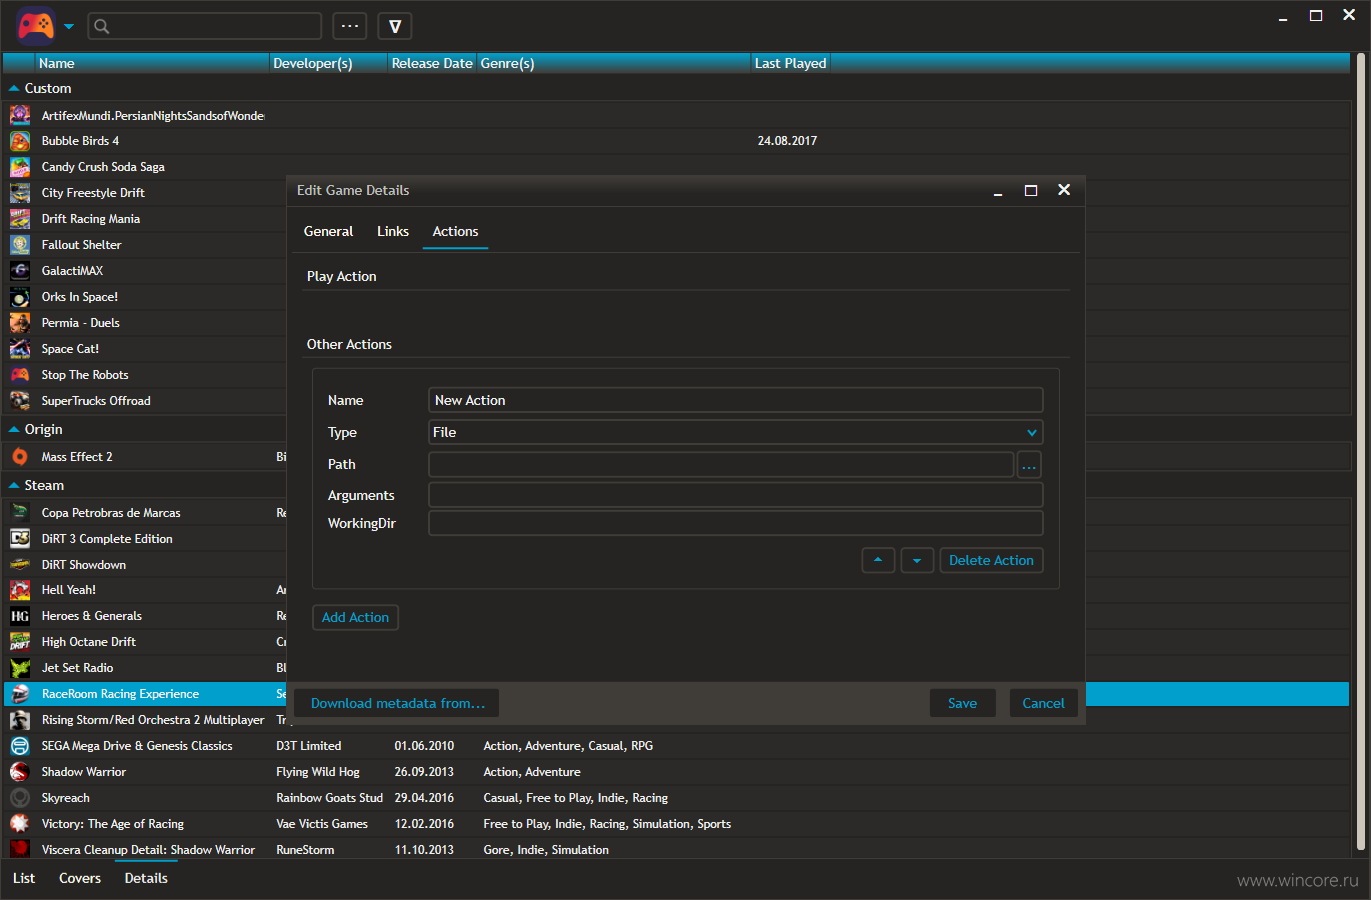Collapse the Custom group

pos(14,89)
